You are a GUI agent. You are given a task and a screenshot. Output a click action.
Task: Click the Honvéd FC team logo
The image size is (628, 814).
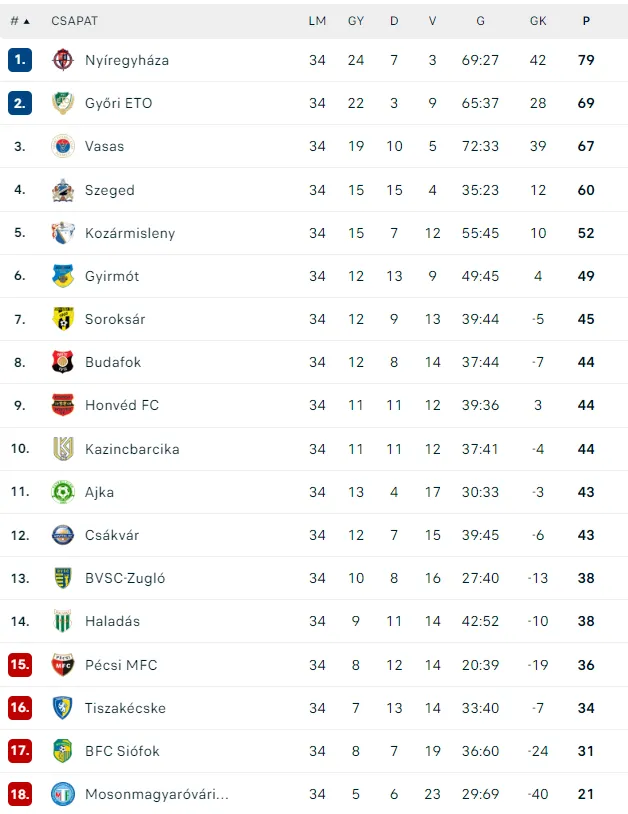pyautogui.click(x=63, y=405)
